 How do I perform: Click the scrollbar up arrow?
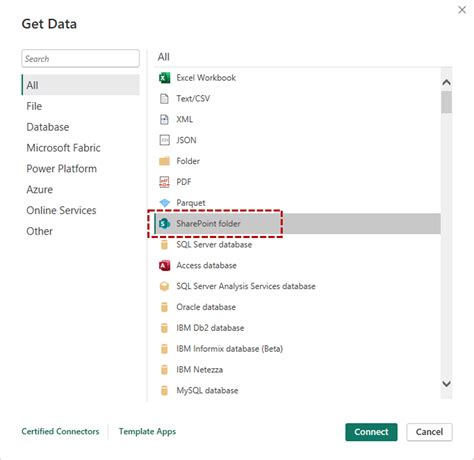[446, 82]
